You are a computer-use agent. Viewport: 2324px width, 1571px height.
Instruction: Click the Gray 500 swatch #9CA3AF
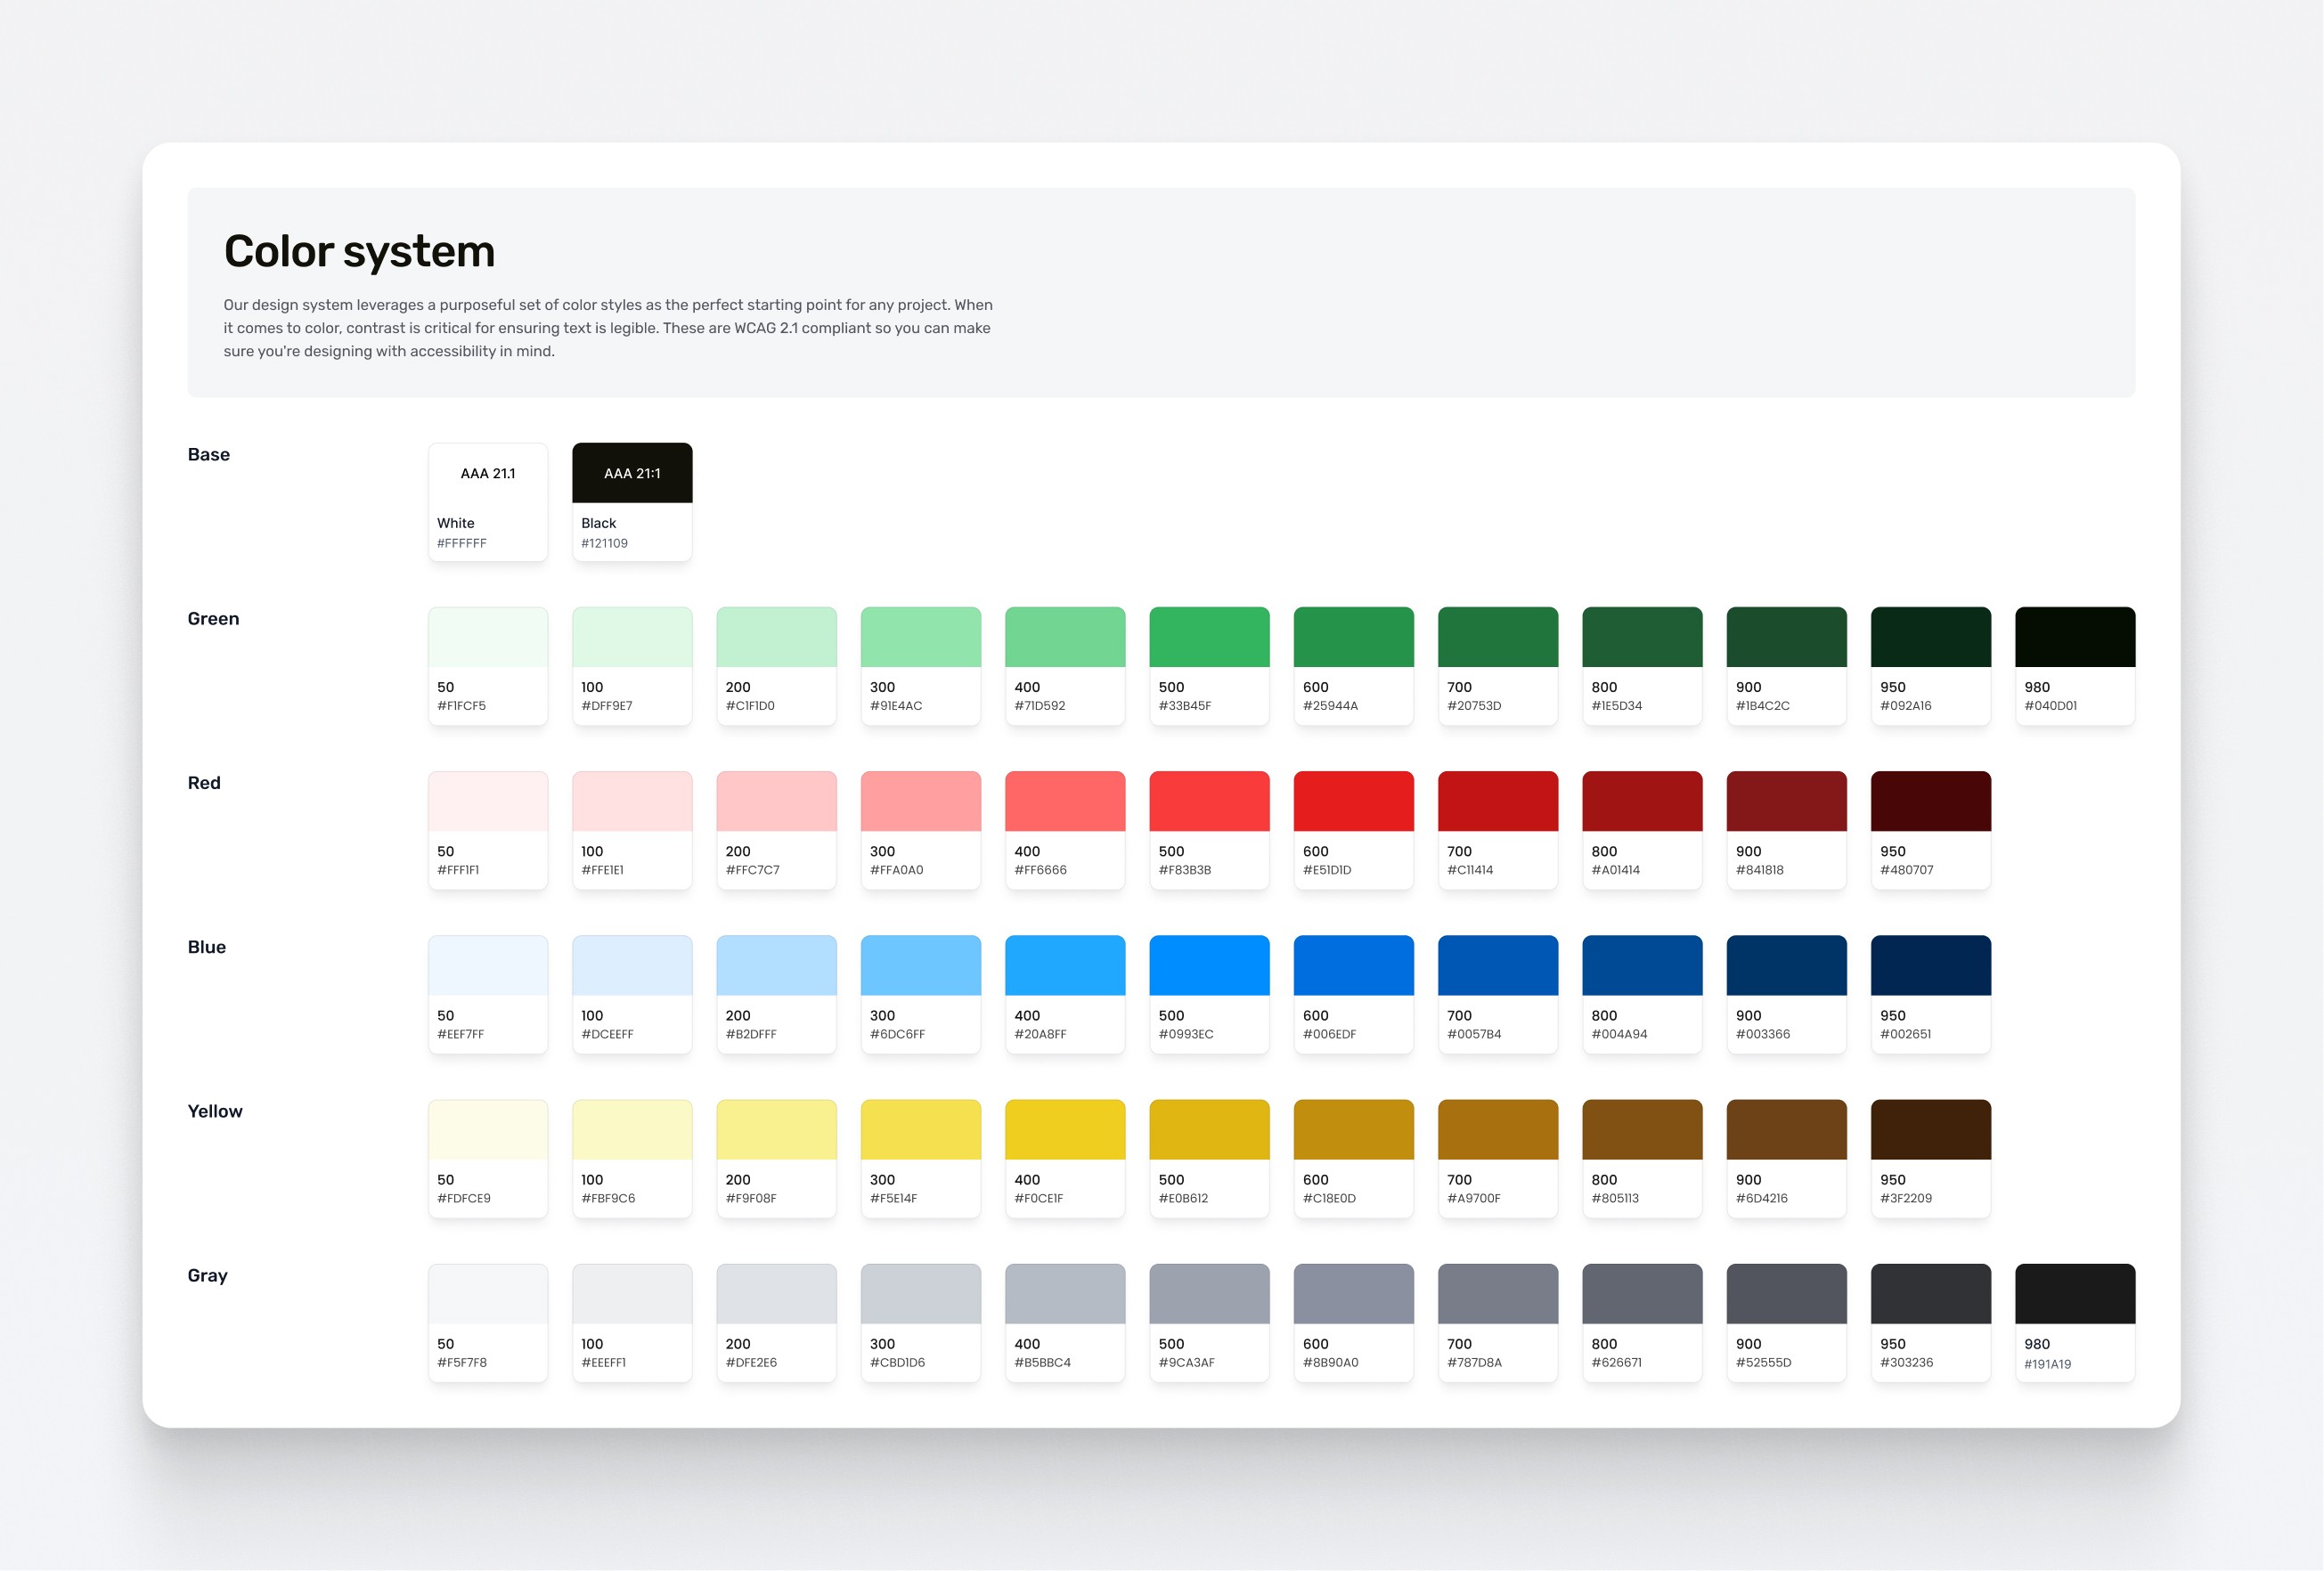[1209, 1294]
